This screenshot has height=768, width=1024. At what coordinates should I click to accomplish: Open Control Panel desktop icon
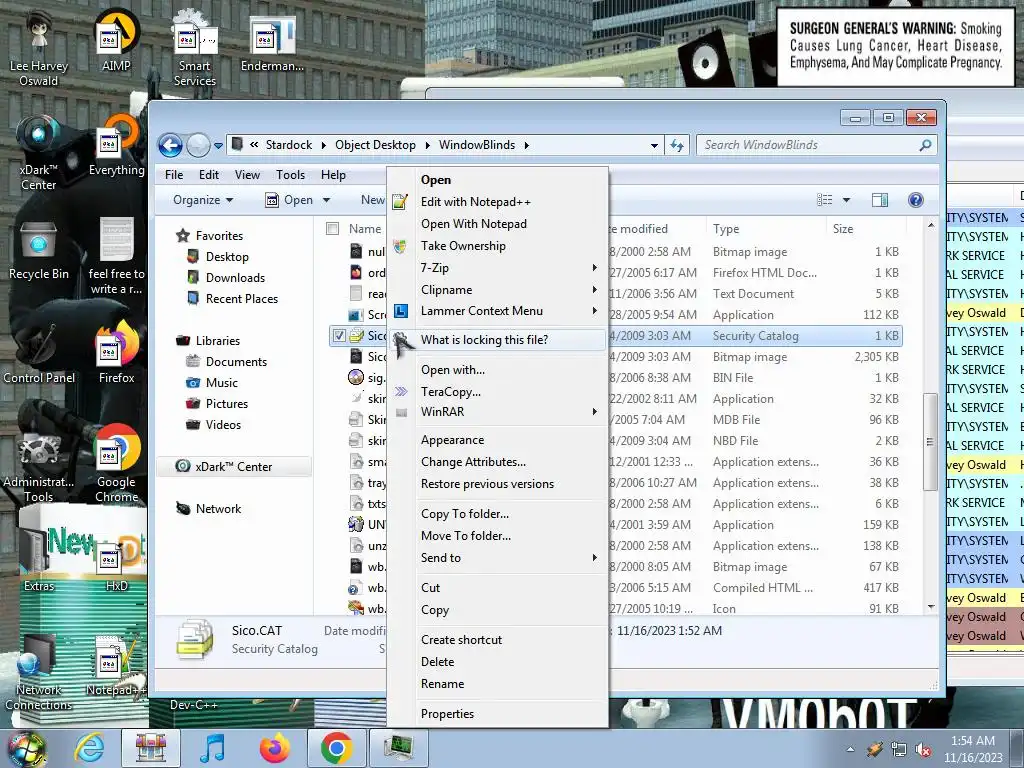tap(39, 355)
